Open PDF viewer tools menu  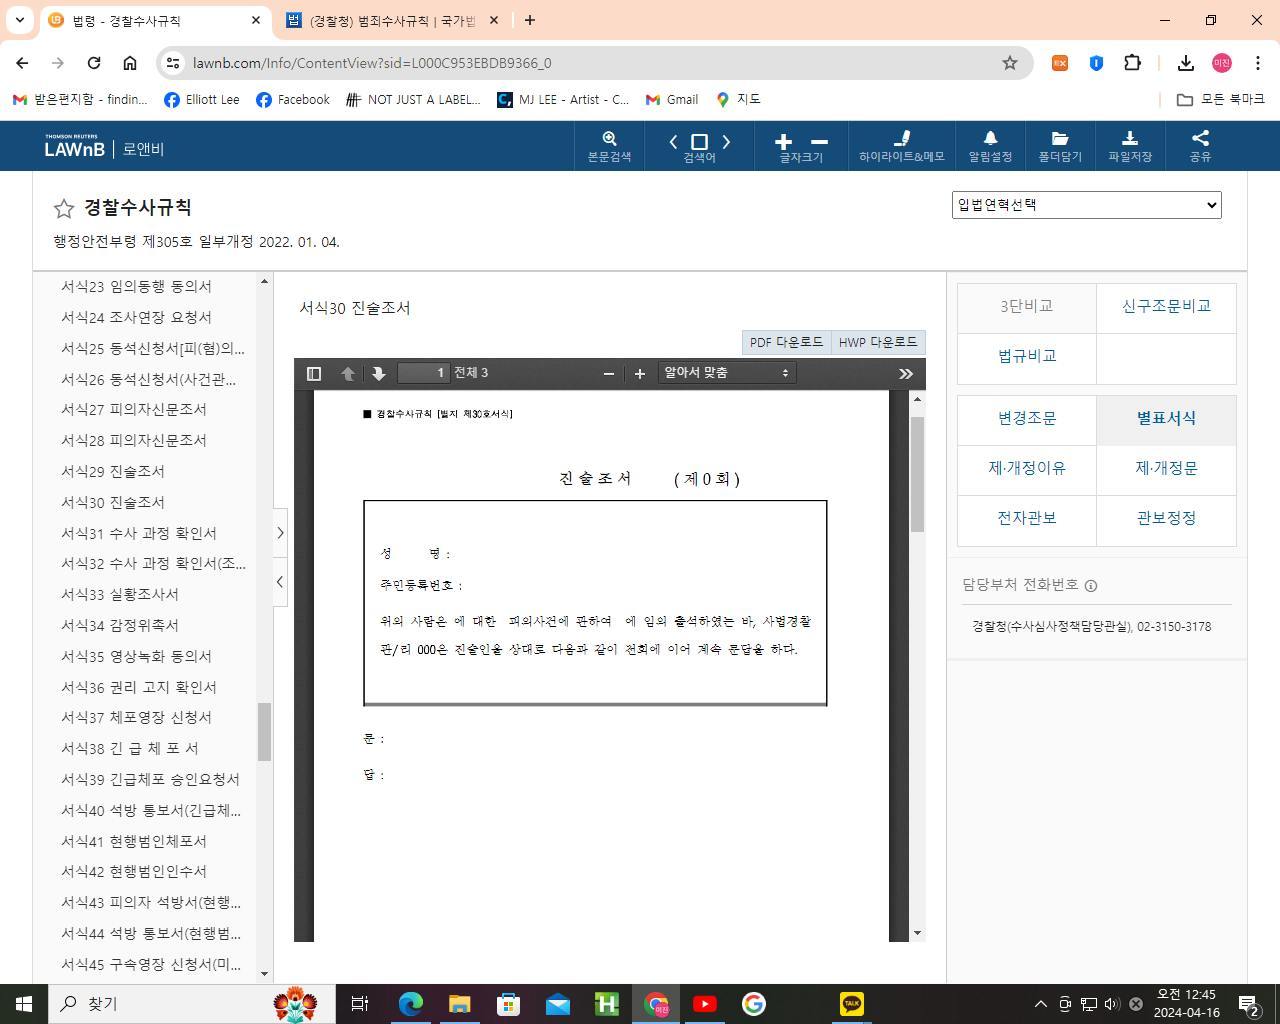pyautogui.click(x=906, y=373)
